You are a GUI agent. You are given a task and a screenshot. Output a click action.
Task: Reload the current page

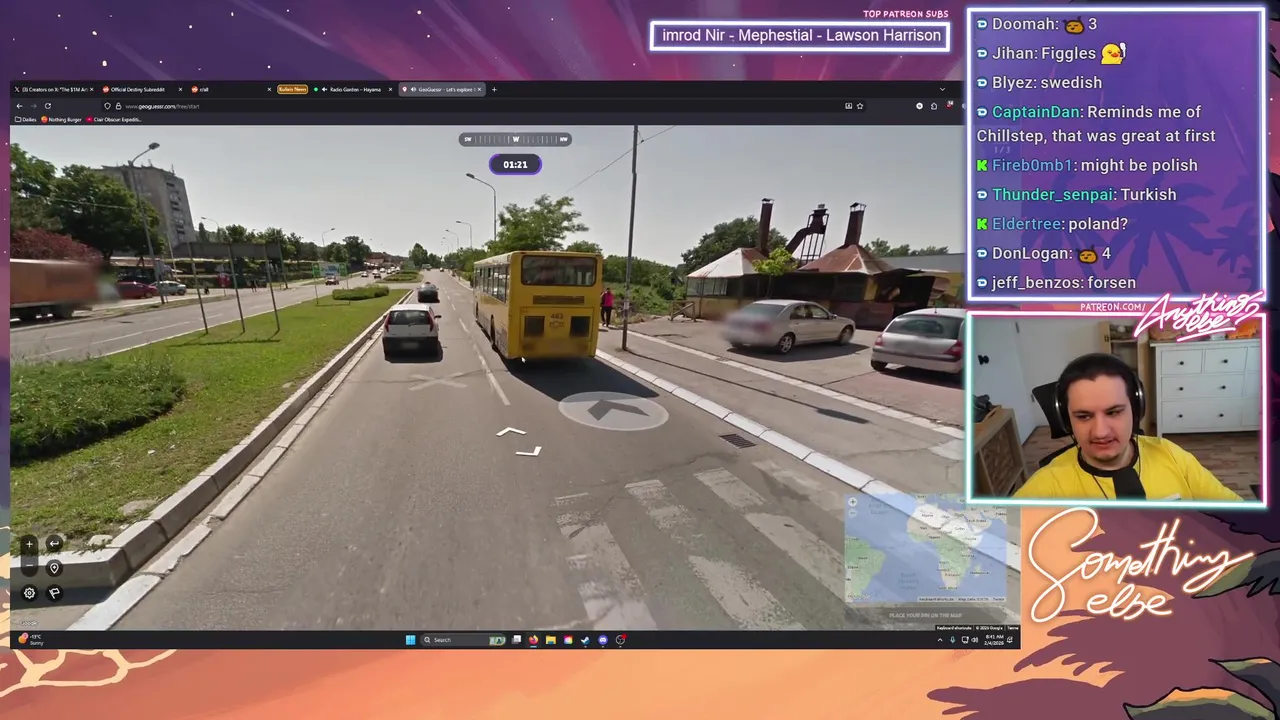[x=47, y=106]
